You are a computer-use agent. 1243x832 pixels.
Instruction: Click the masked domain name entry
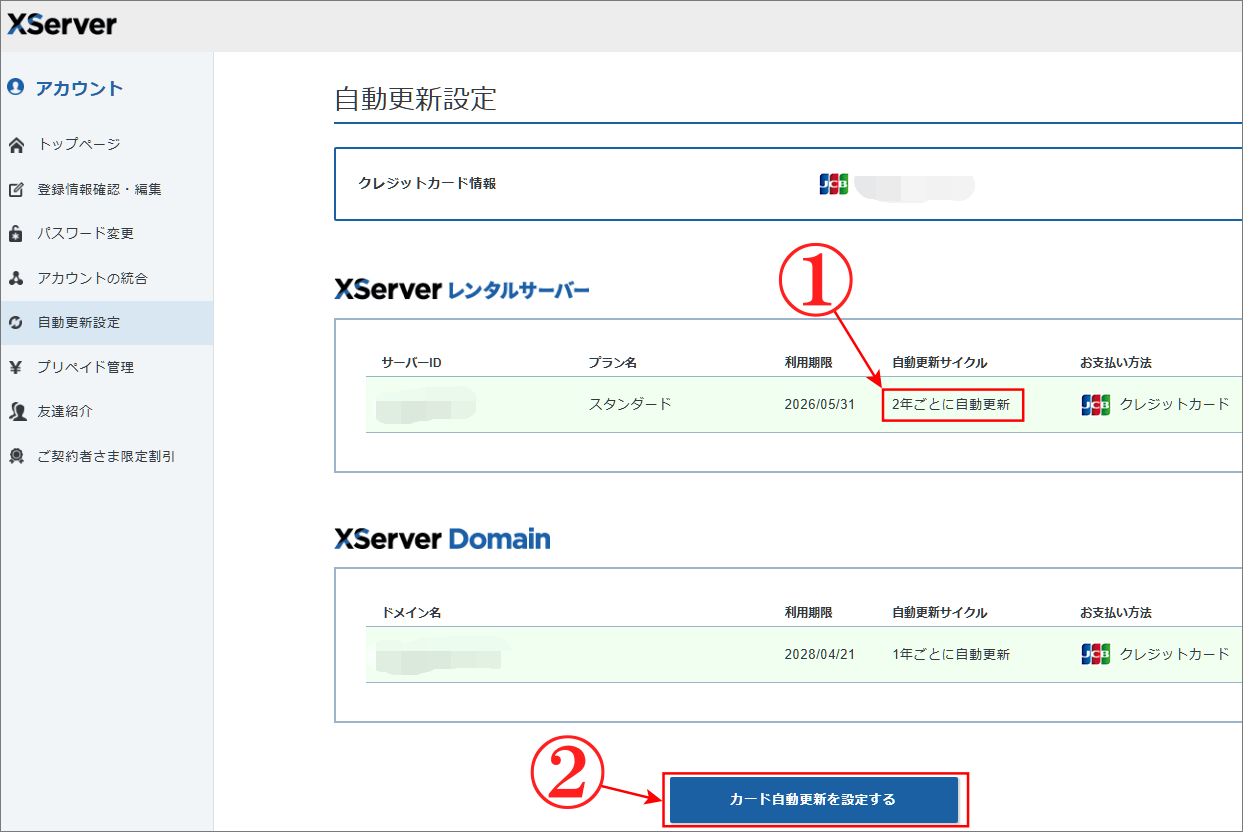tap(435, 655)
